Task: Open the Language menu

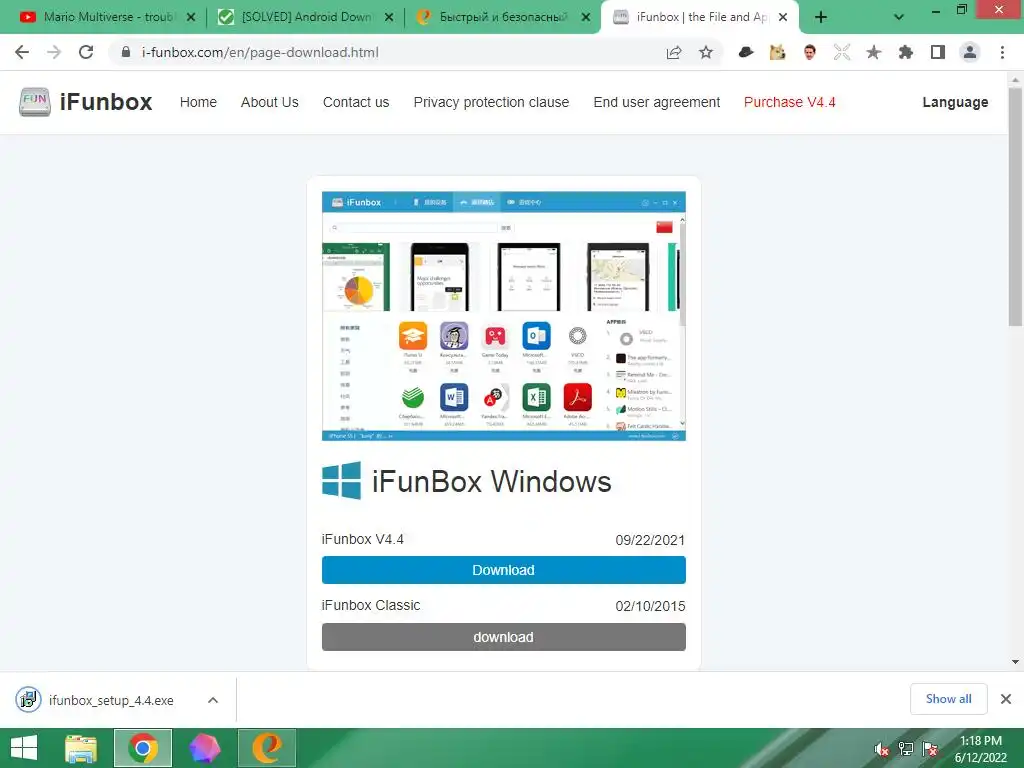Action: point(955,102)
